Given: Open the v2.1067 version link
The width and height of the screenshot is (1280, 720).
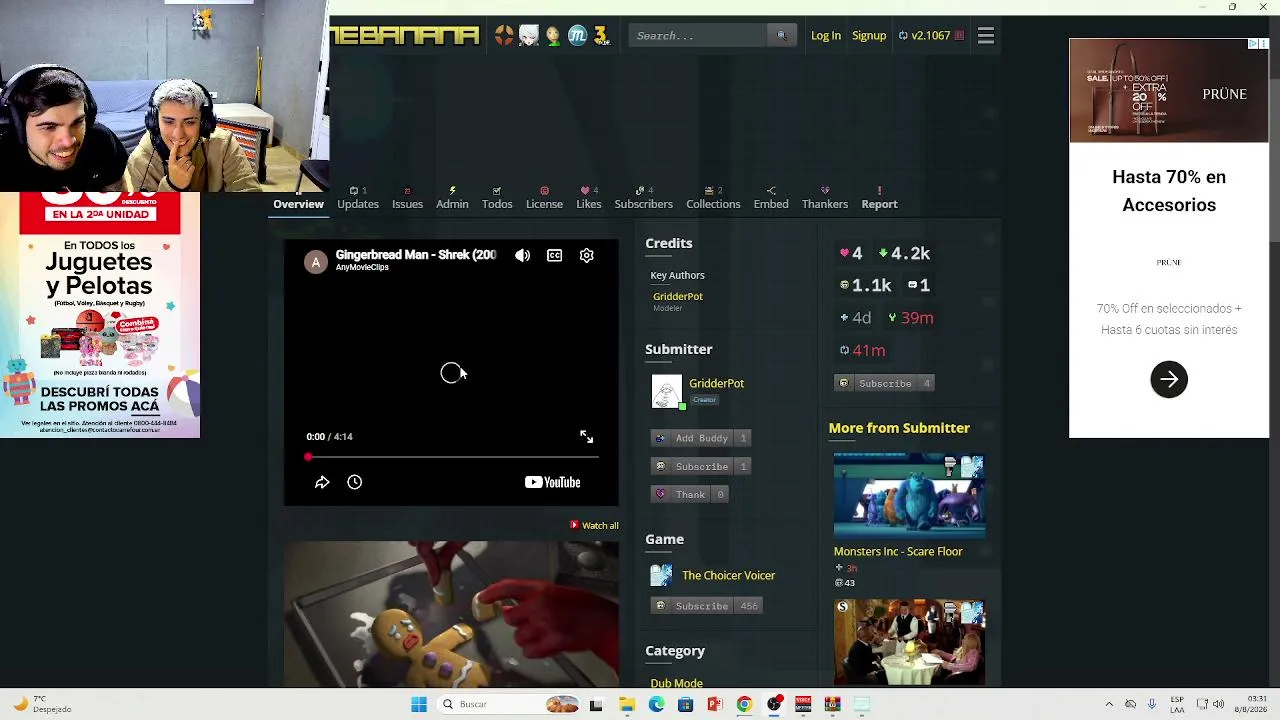Looking at the screenshot, I should [x=931, y=36].
